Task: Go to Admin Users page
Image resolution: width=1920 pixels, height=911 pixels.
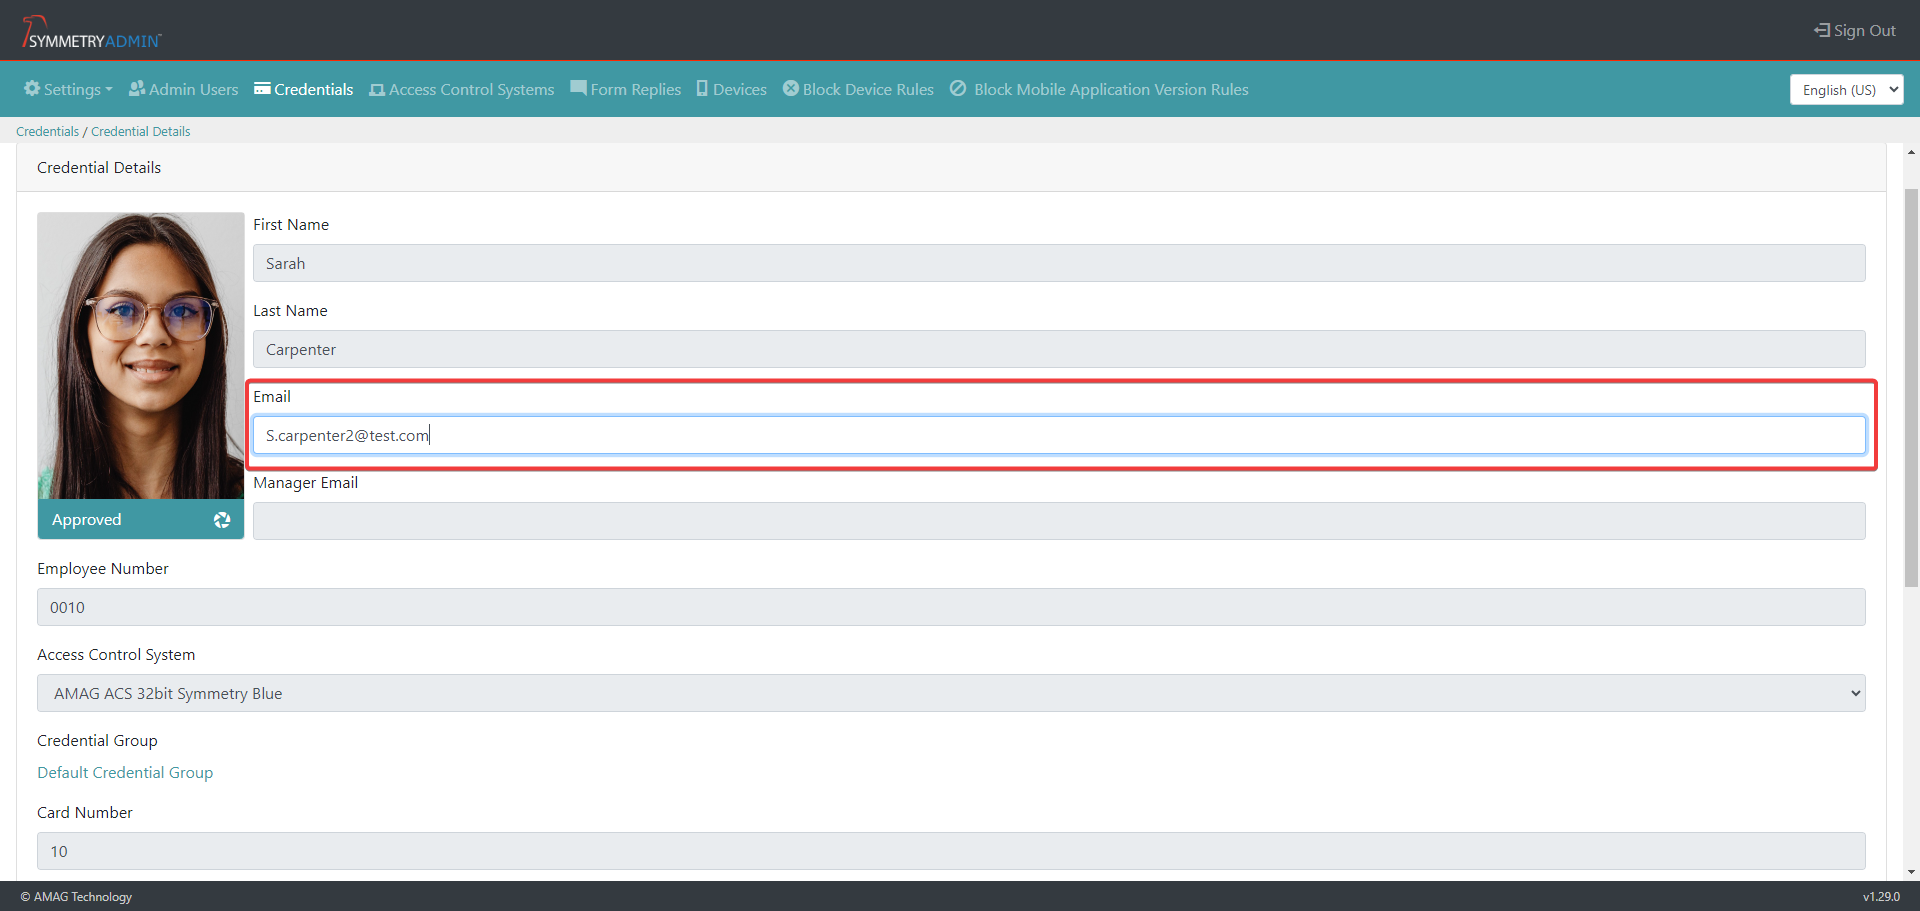Action: click(x=184, y=89)
